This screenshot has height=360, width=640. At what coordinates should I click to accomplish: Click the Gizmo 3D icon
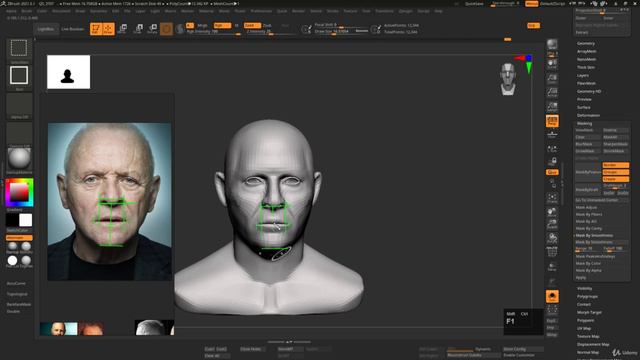coord(166,29)
